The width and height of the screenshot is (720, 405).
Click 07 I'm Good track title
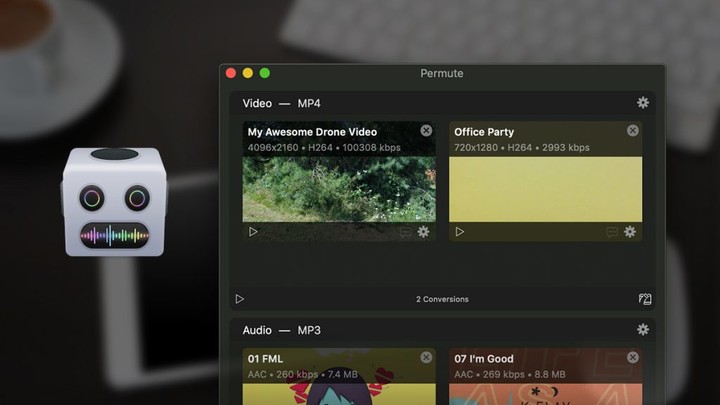point(484,359)
